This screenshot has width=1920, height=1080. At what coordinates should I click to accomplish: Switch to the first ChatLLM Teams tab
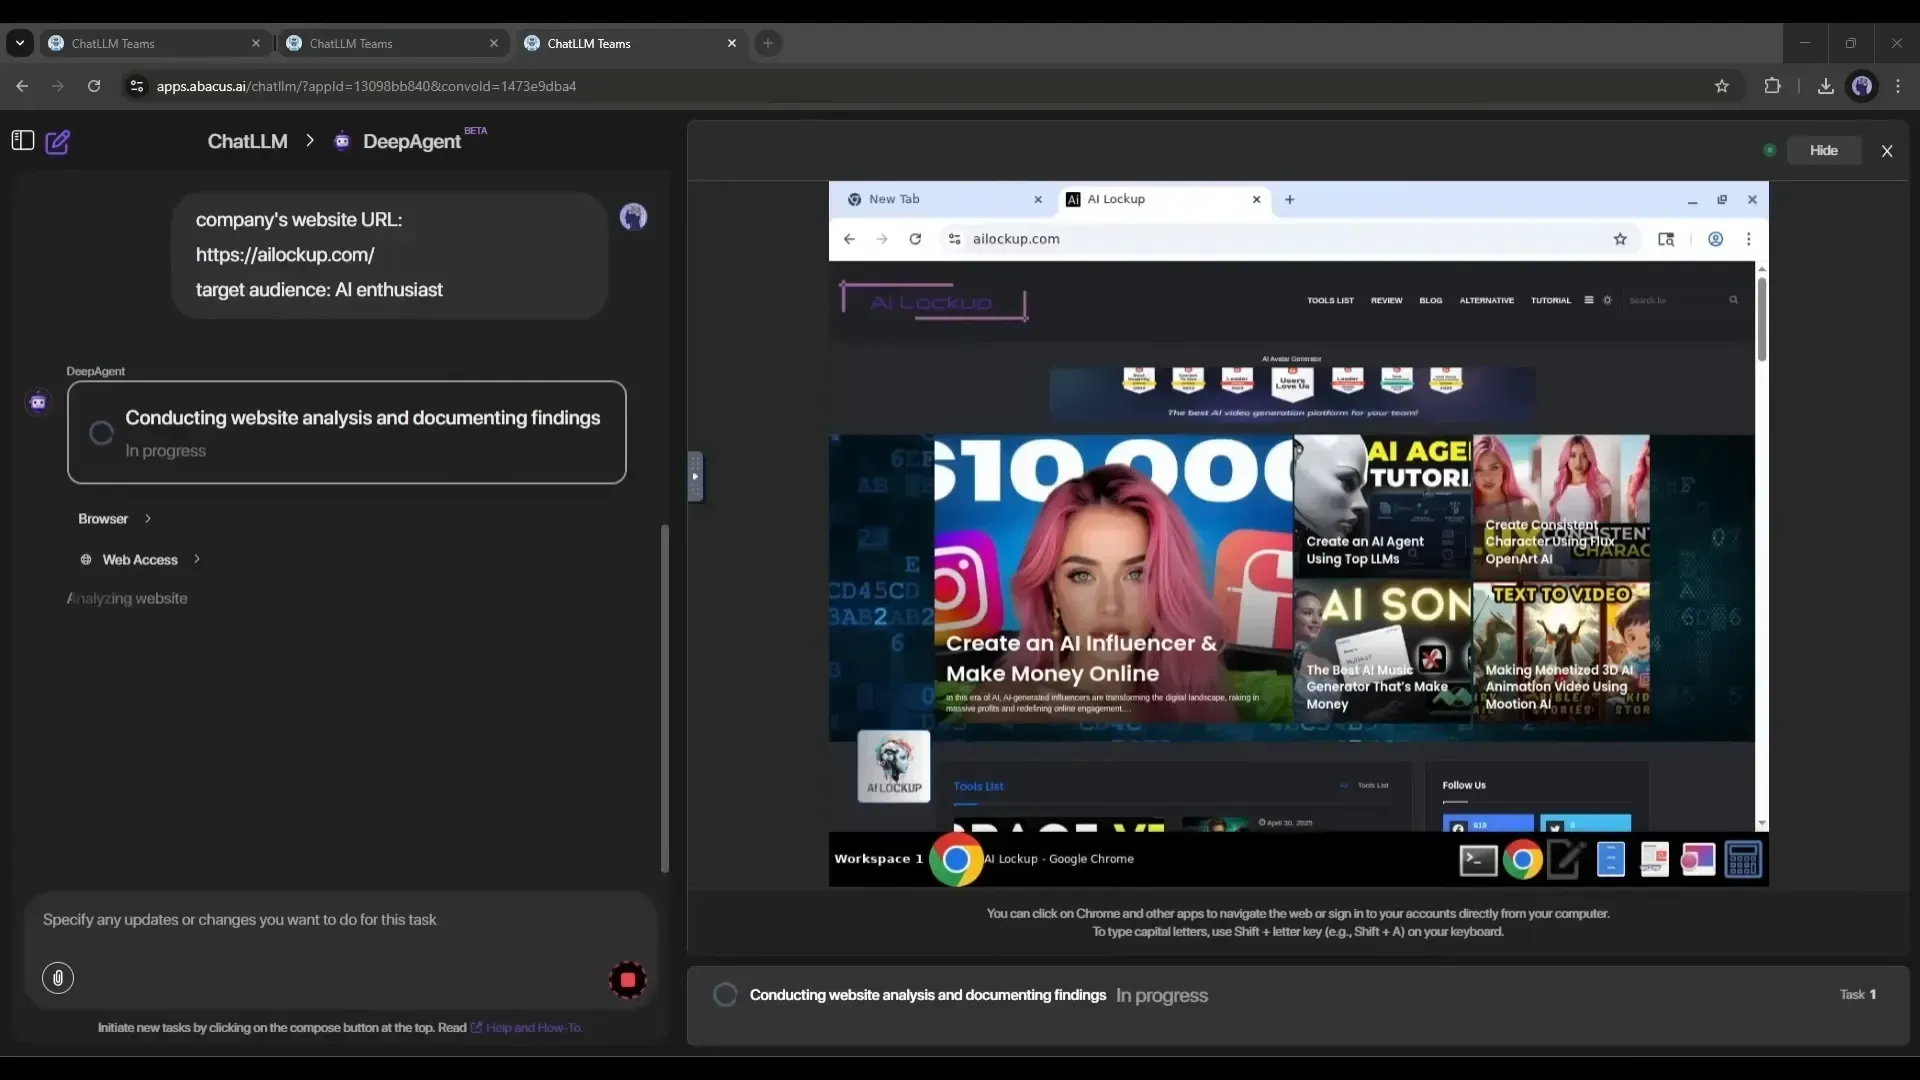click(x=155, y=43)
